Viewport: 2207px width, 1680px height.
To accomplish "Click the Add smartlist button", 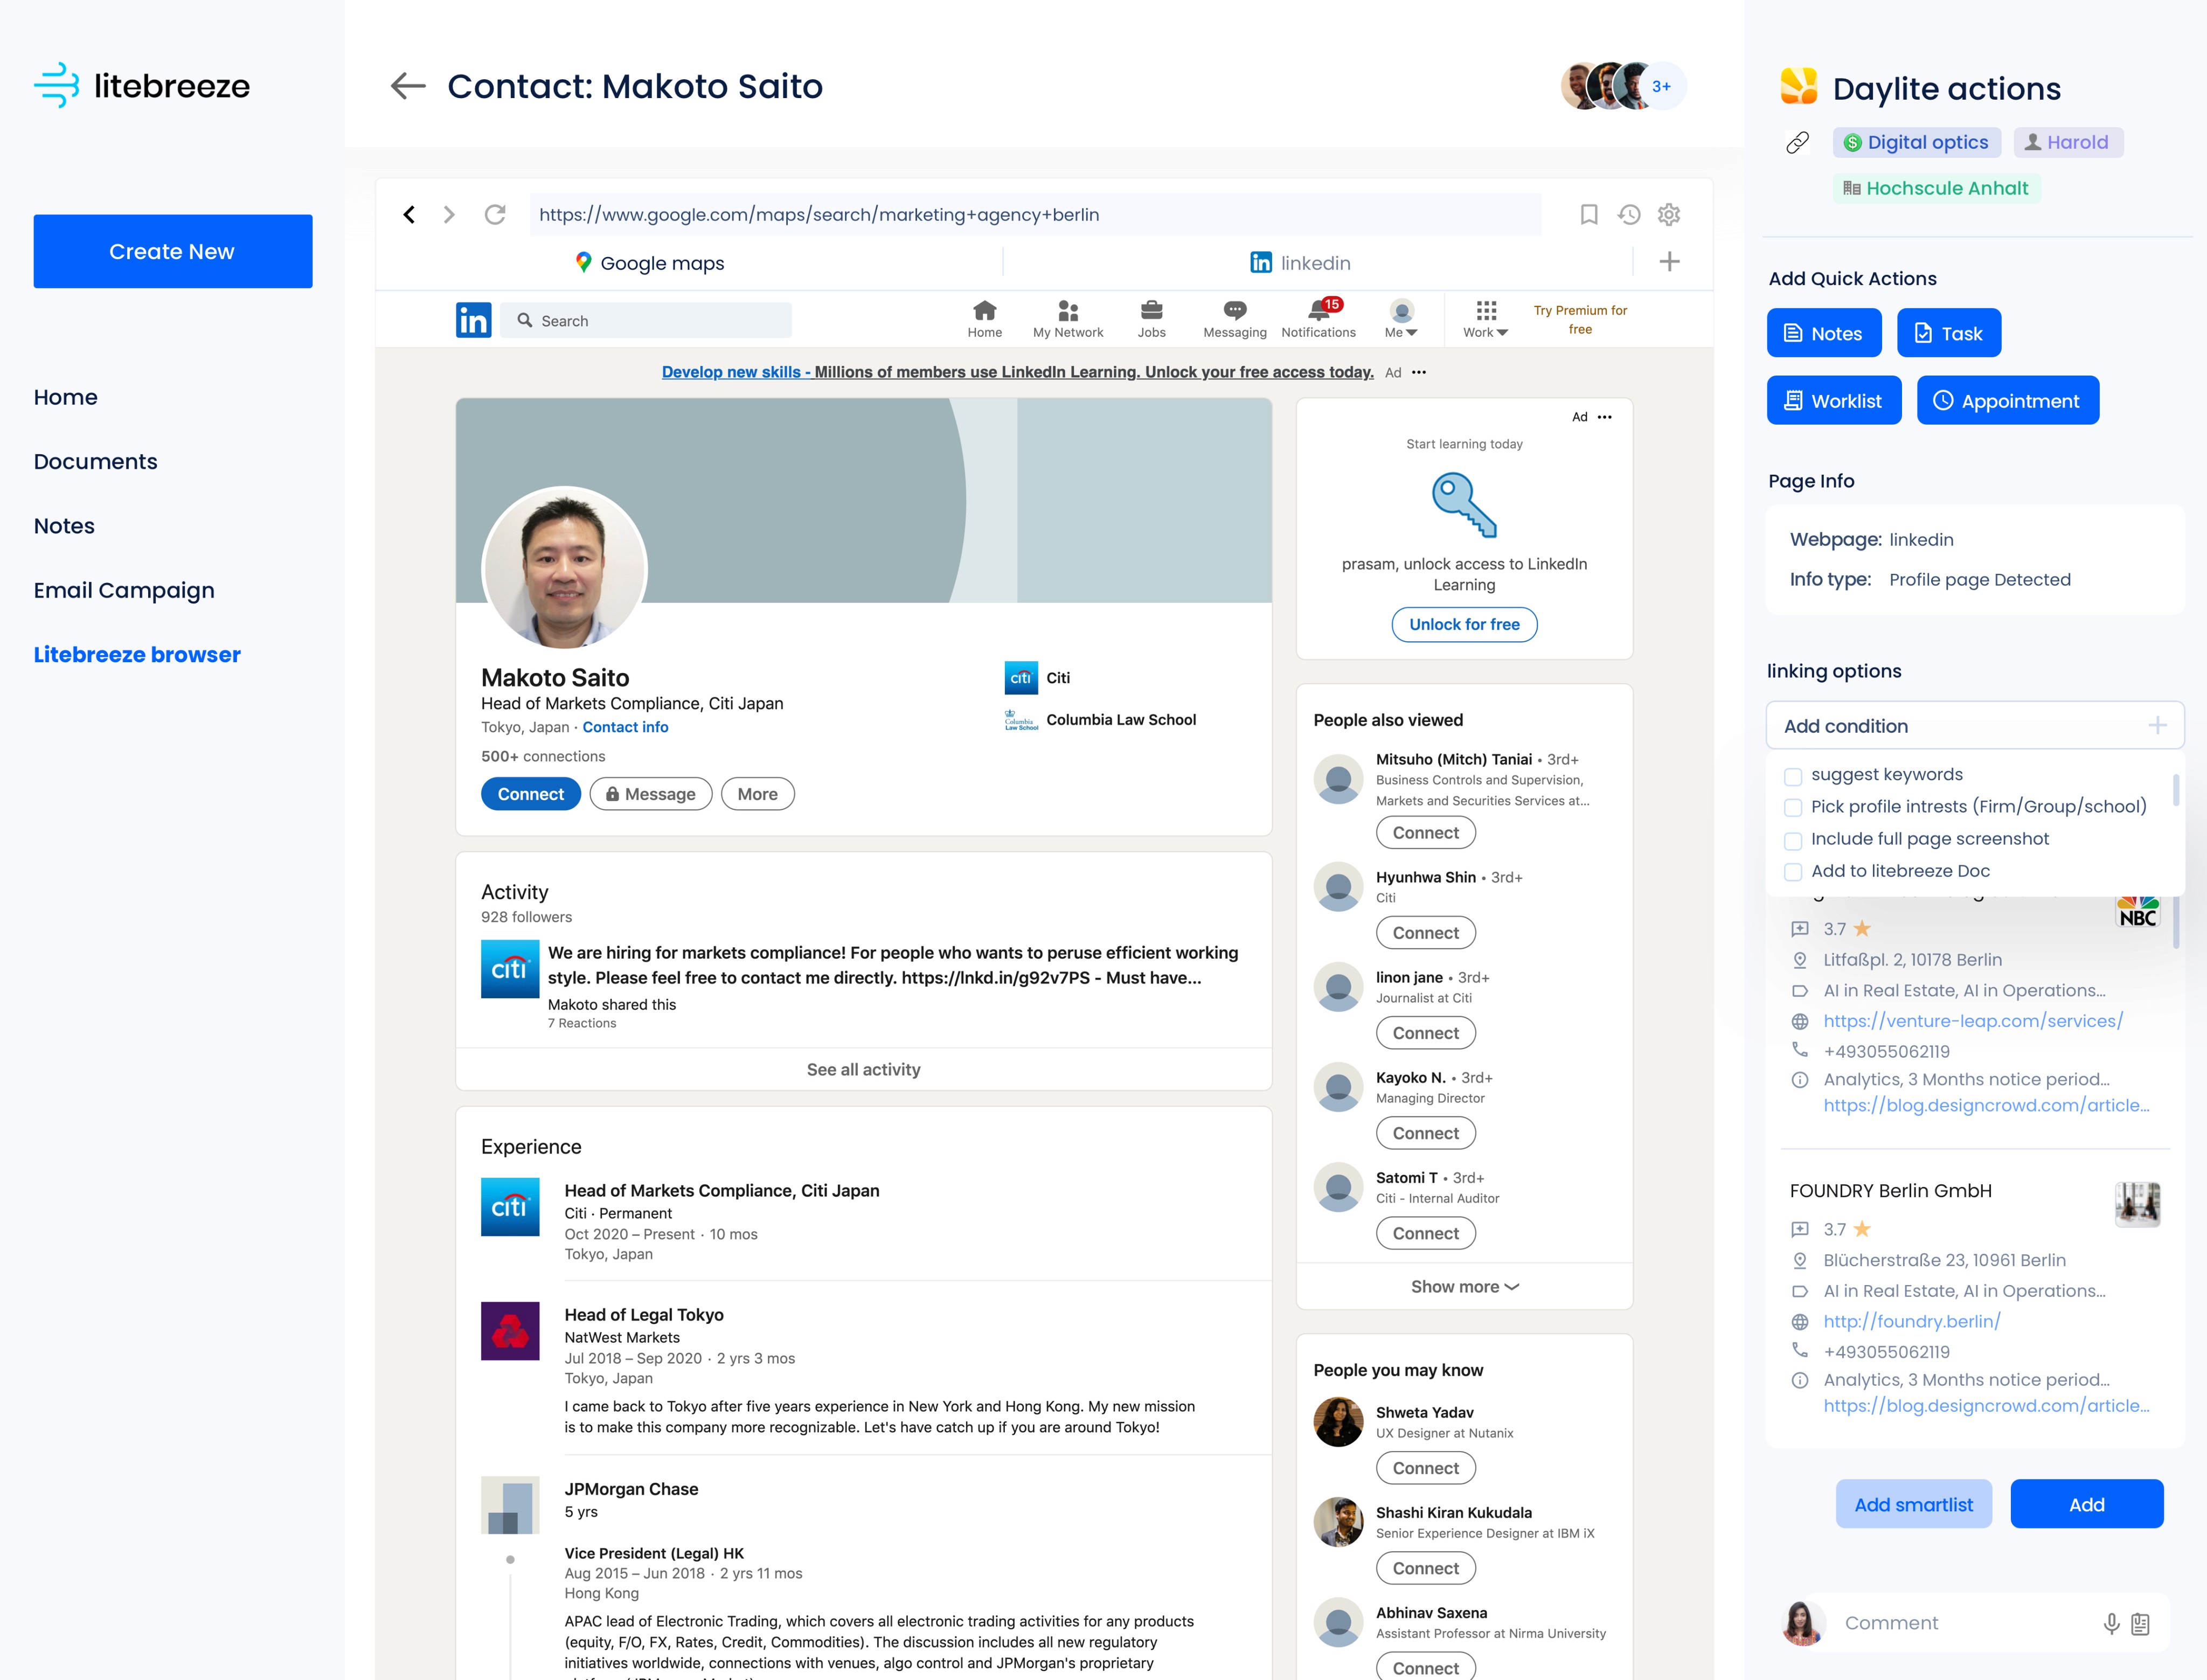I will (1913, 1504).
